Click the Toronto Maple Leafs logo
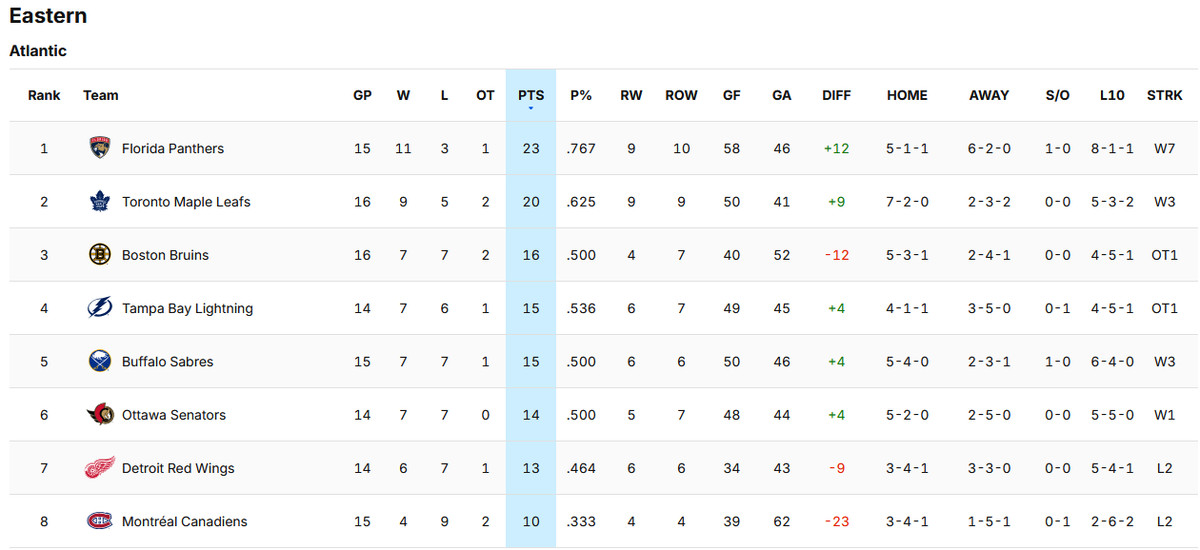 click(100, 202)
